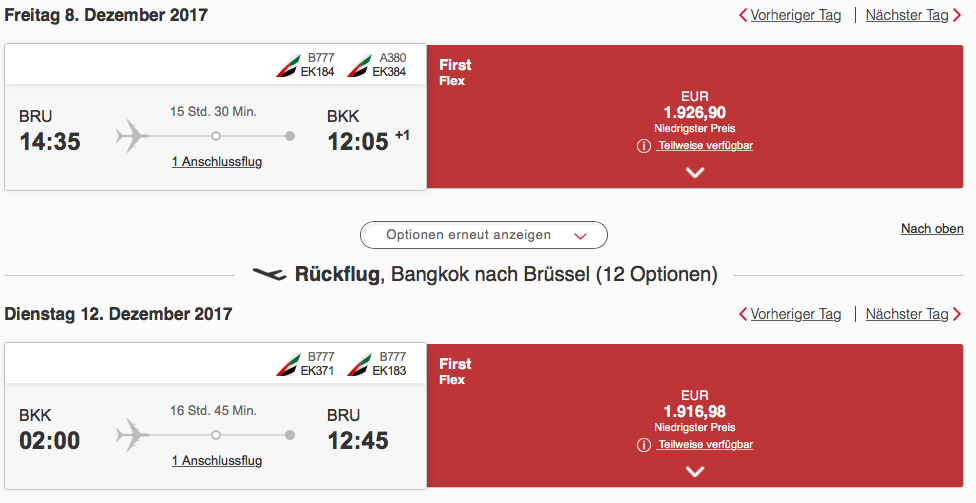Click the Emirates logo next to EK183

pos(359,365)
